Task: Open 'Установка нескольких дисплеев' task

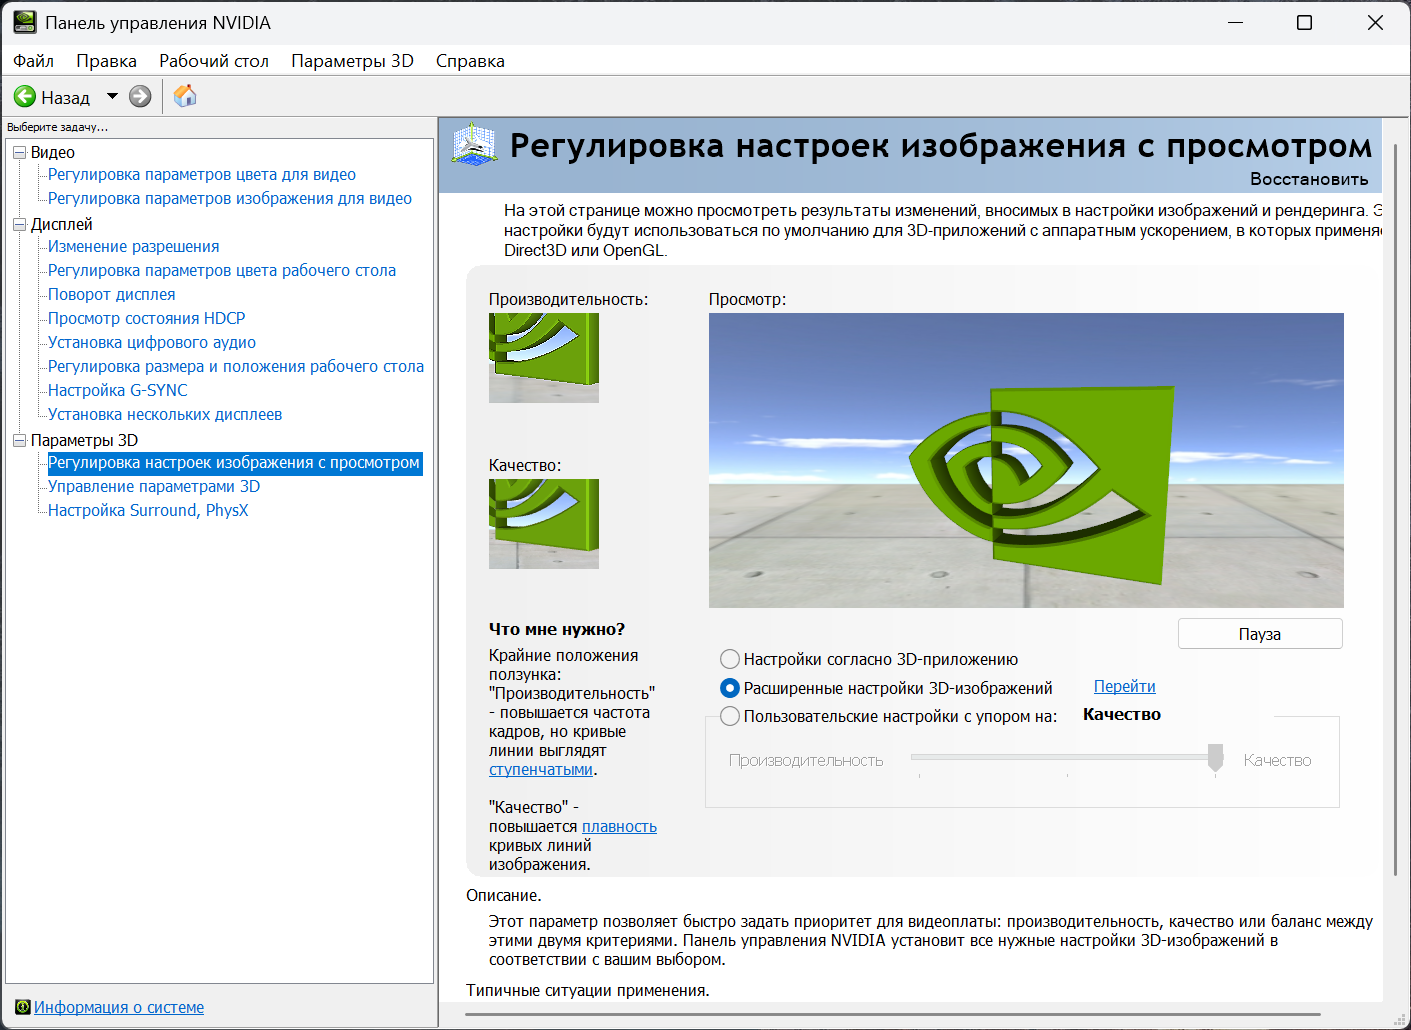Action: 165,414
